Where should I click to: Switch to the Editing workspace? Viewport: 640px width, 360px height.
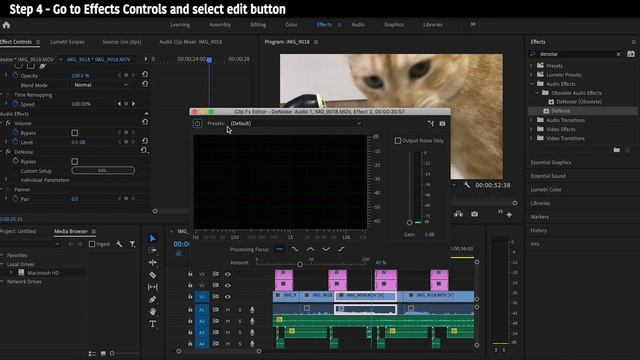(x=258, y=24)
